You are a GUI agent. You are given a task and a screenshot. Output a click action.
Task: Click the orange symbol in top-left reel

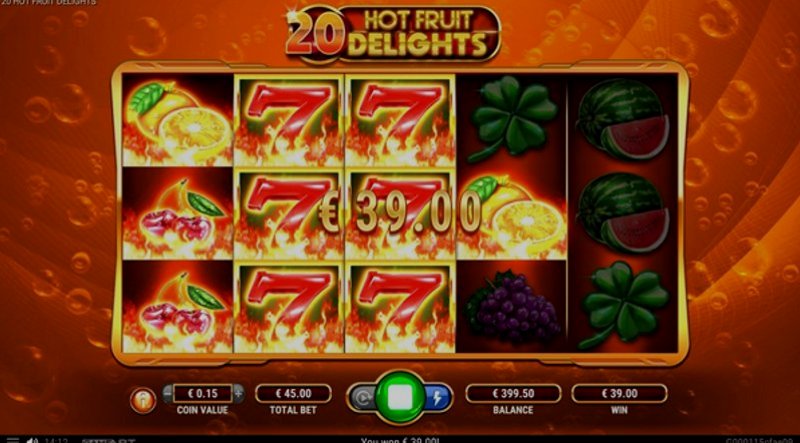(x=178, y=120)
